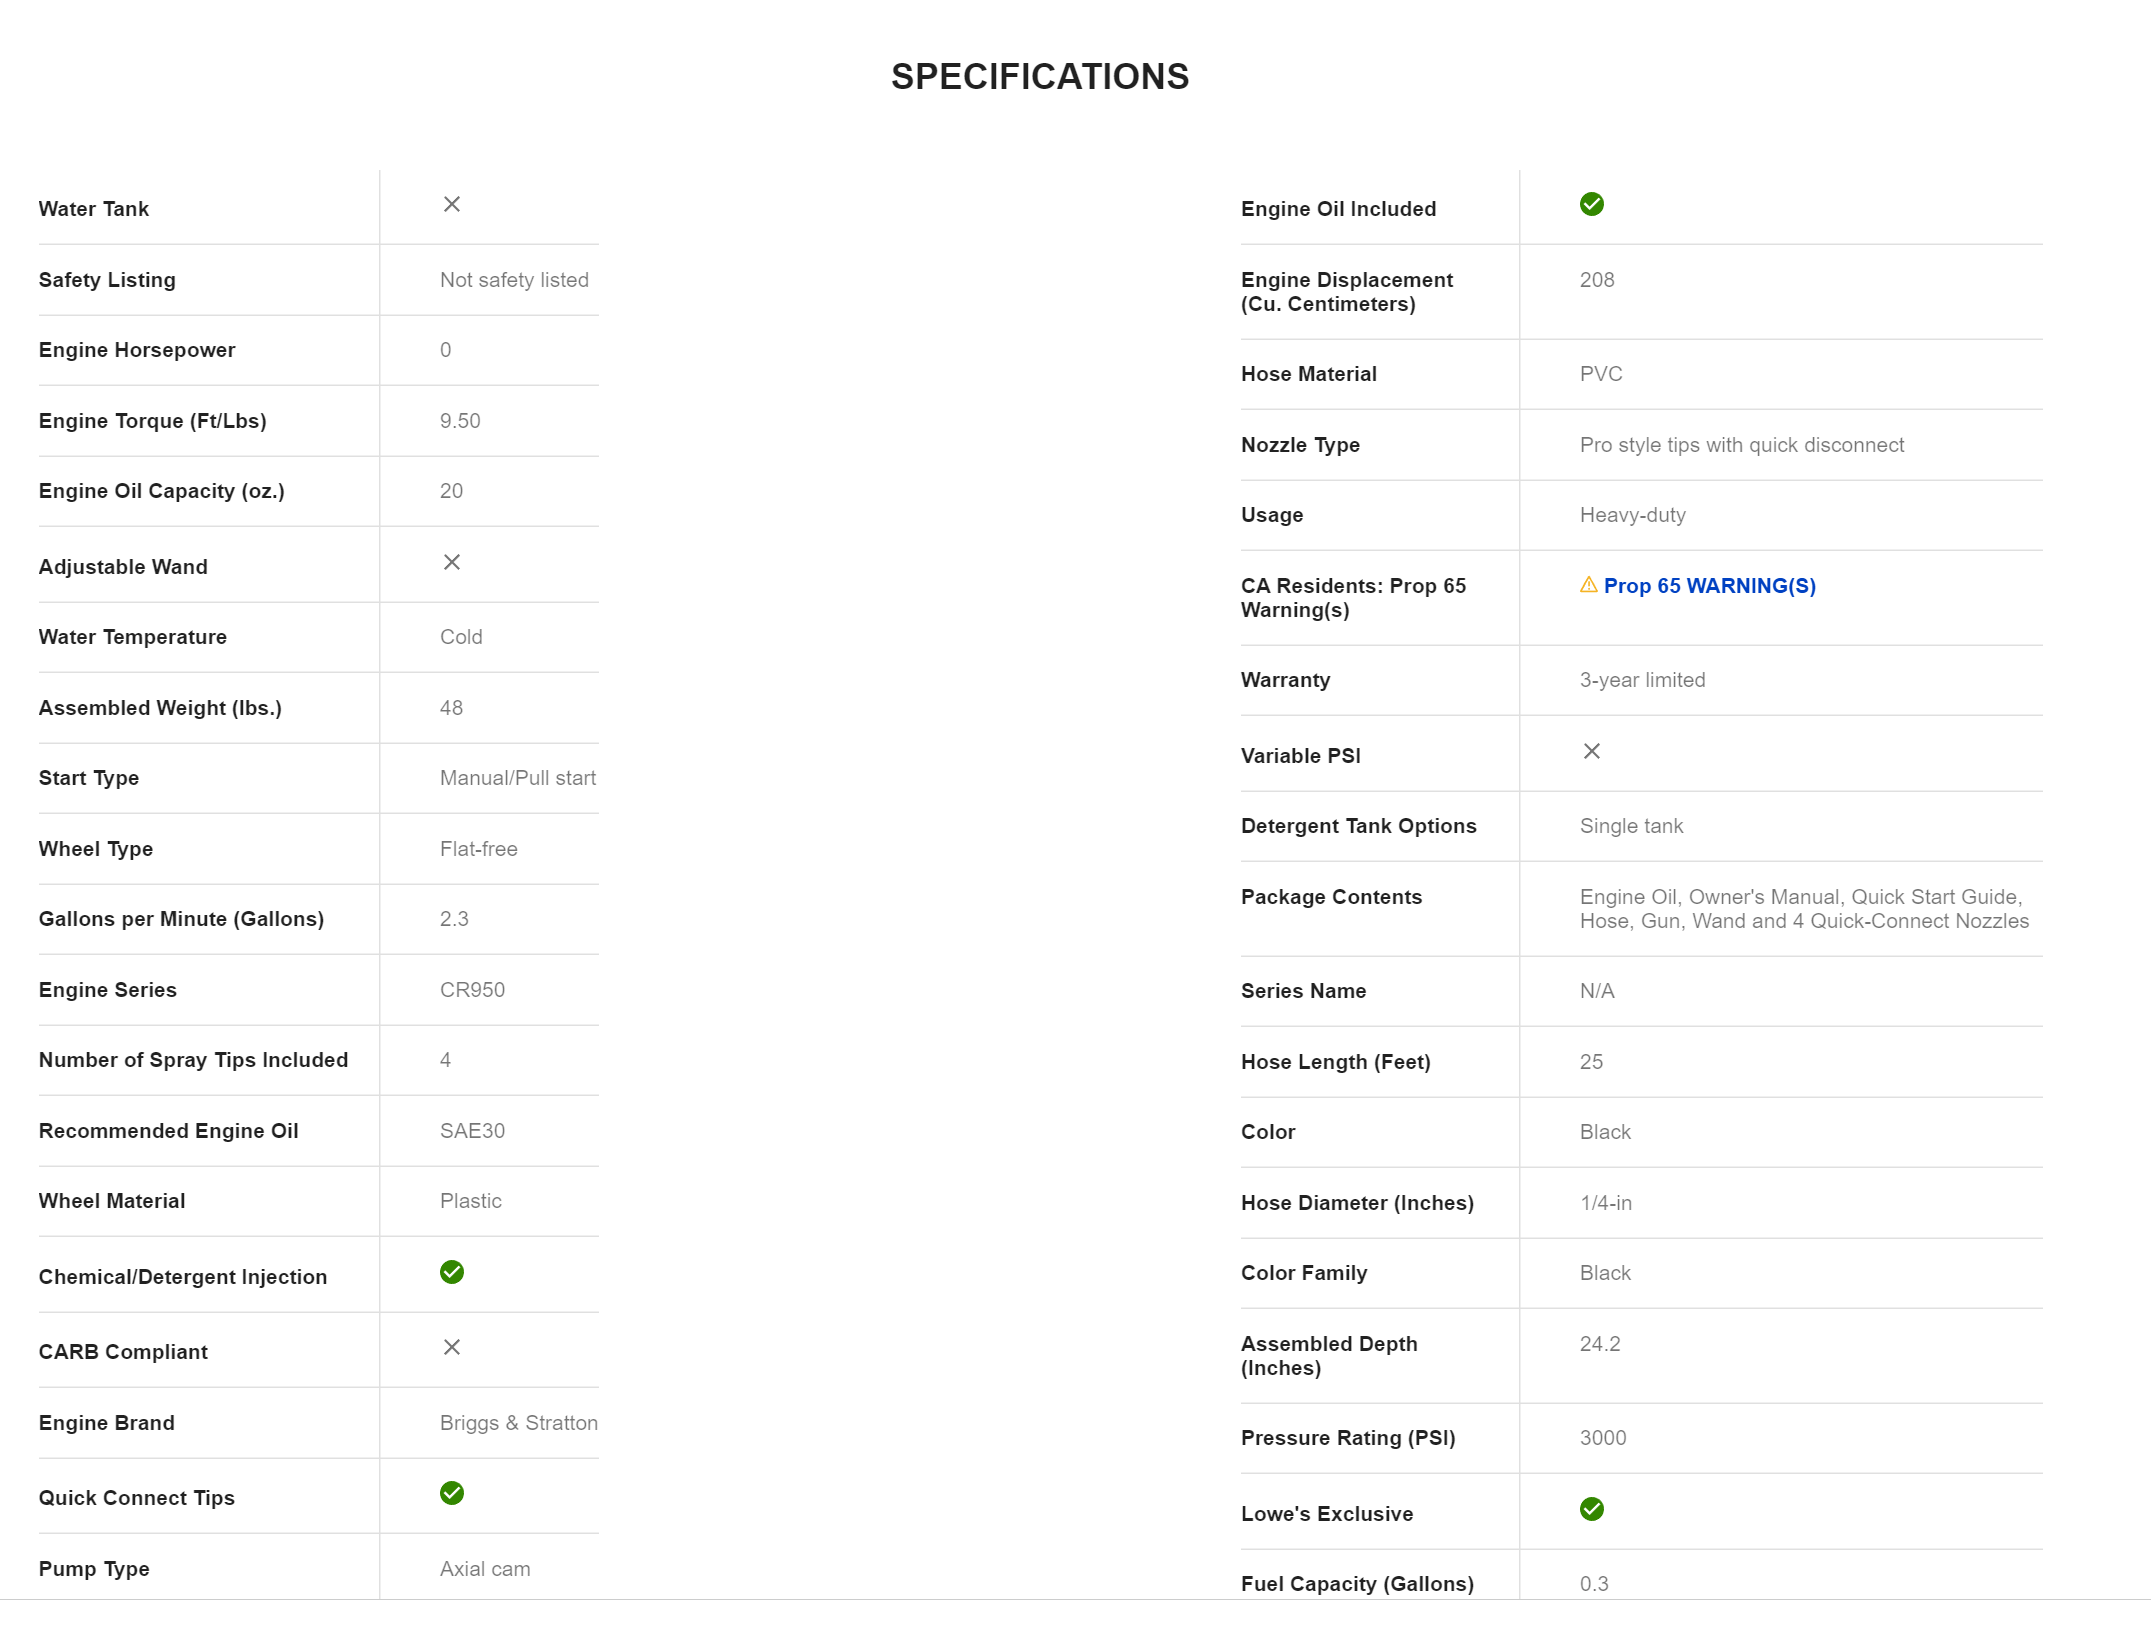
Task: Select the Nozzle Type value text
Action: [x=1741, y=445]
